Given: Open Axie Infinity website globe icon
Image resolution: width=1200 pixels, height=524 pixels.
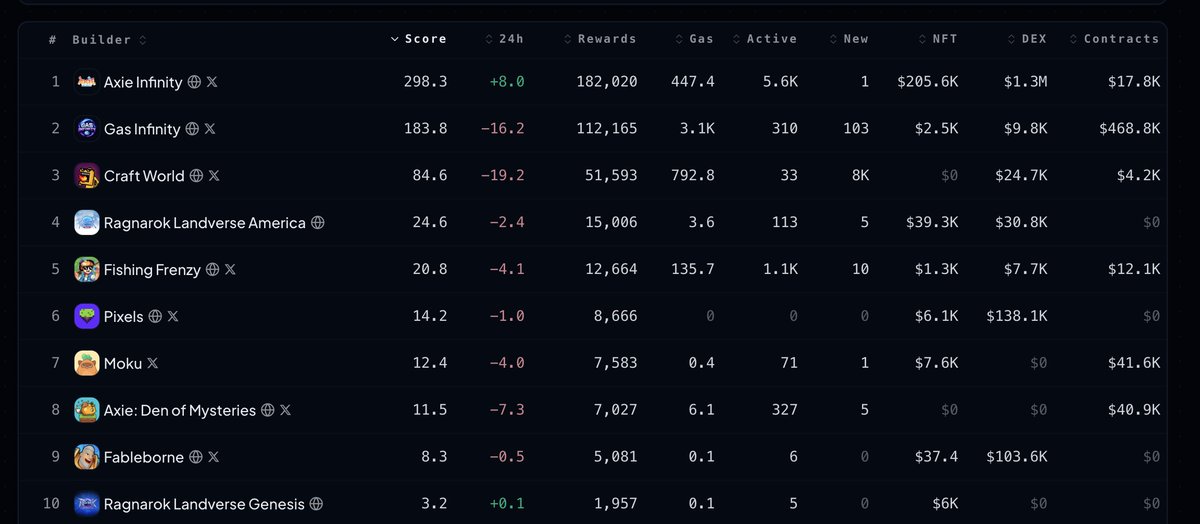Looking at the screenshot, I should (195, 82).
